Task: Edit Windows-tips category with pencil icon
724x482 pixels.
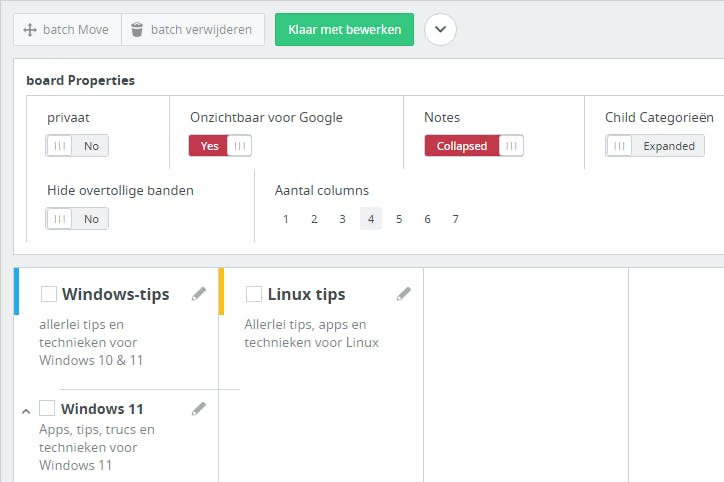Action: (199, 294)
